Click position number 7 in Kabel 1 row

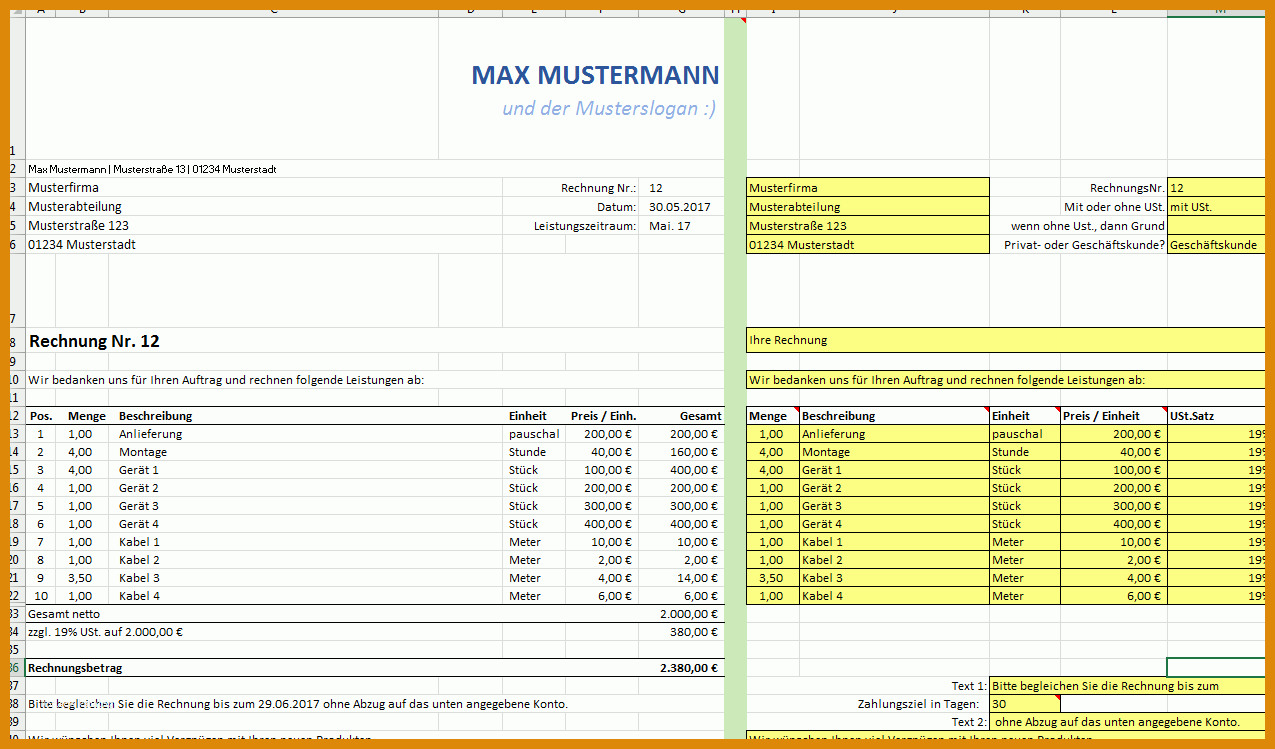[x=41, y=542]
